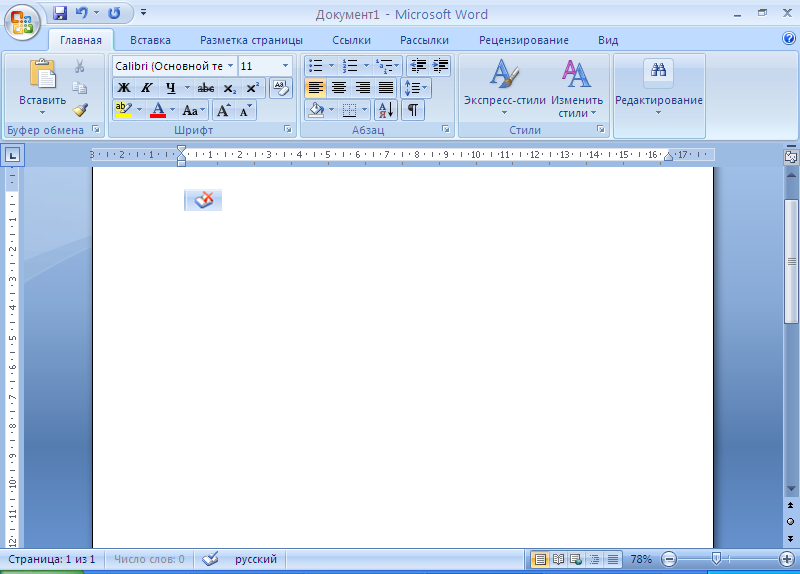Click the zoom slider handle
800x574 pixels.
point(716,559)
